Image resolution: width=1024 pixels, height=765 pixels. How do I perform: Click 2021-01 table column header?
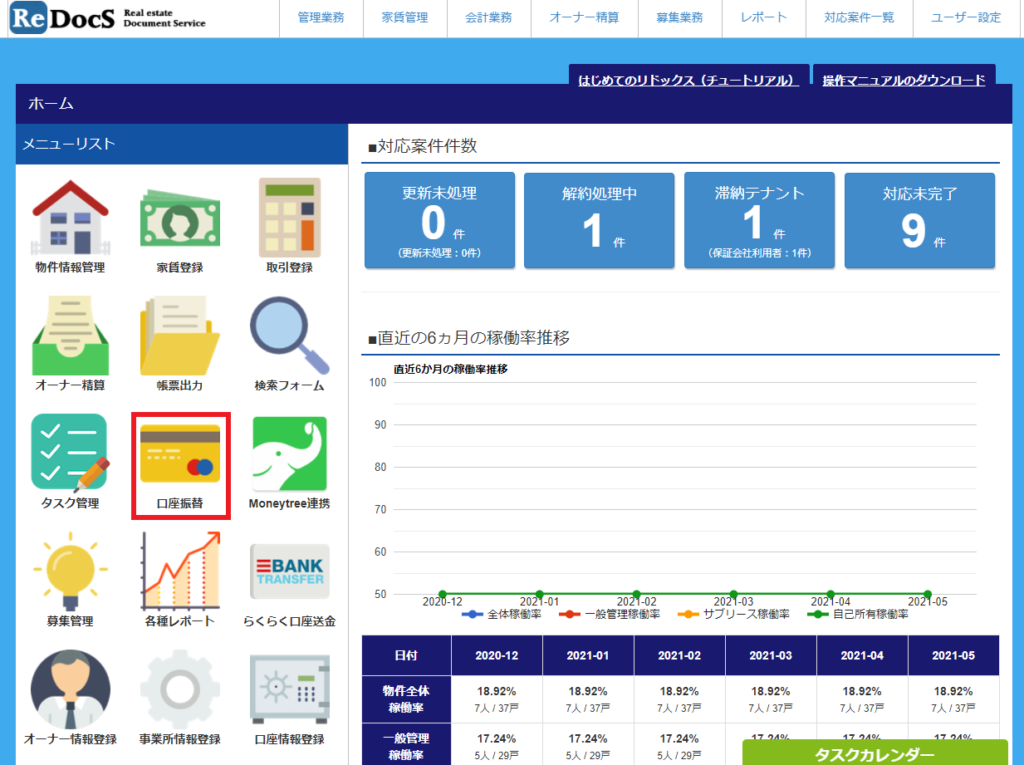click(588, 655)
